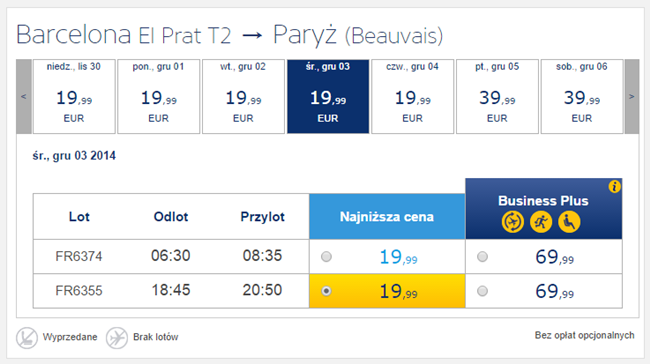Show later dates with right arrow
The image size is (650, 364).
[x=632, y=97]
